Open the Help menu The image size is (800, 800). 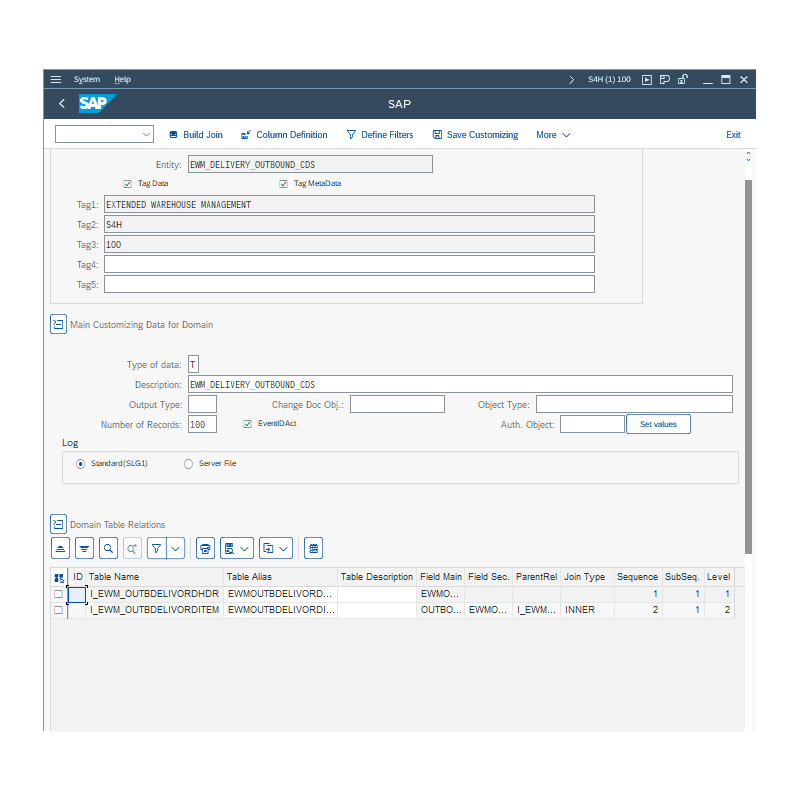(122, 79)
